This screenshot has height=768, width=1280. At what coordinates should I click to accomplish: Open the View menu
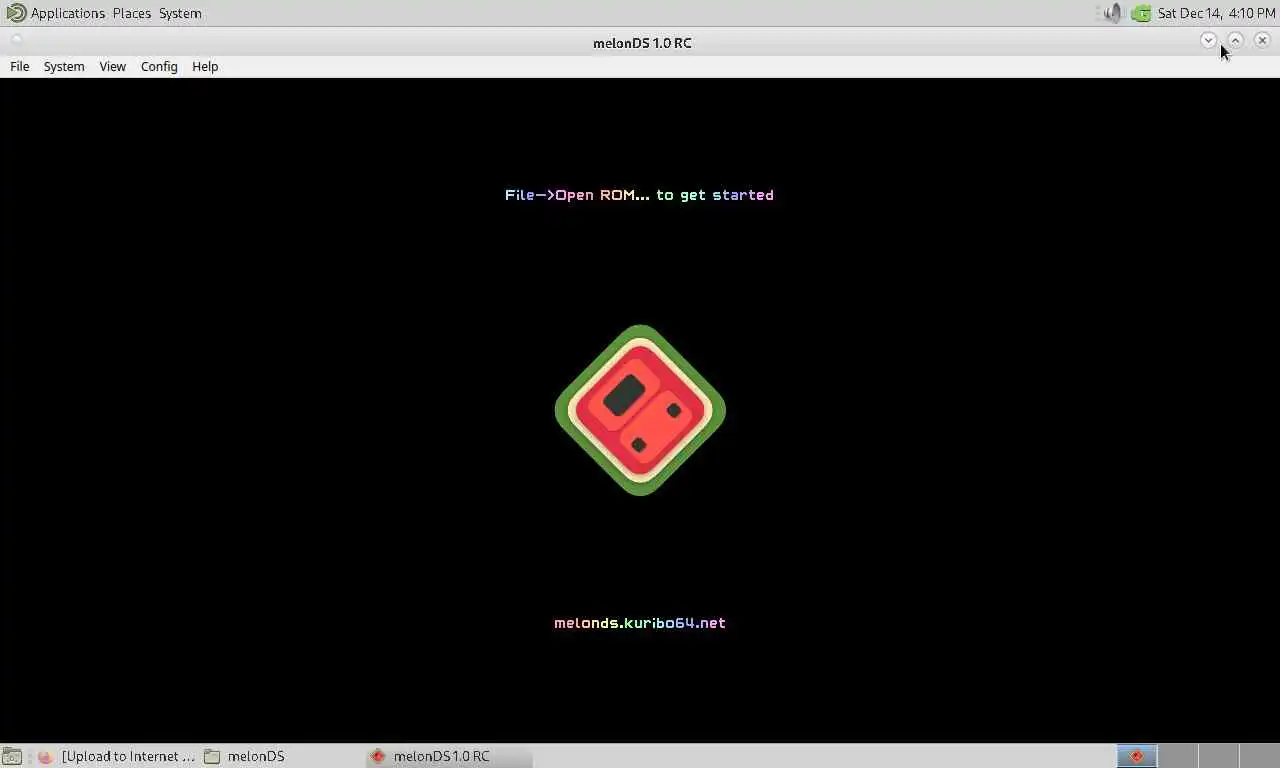(112, 66)
